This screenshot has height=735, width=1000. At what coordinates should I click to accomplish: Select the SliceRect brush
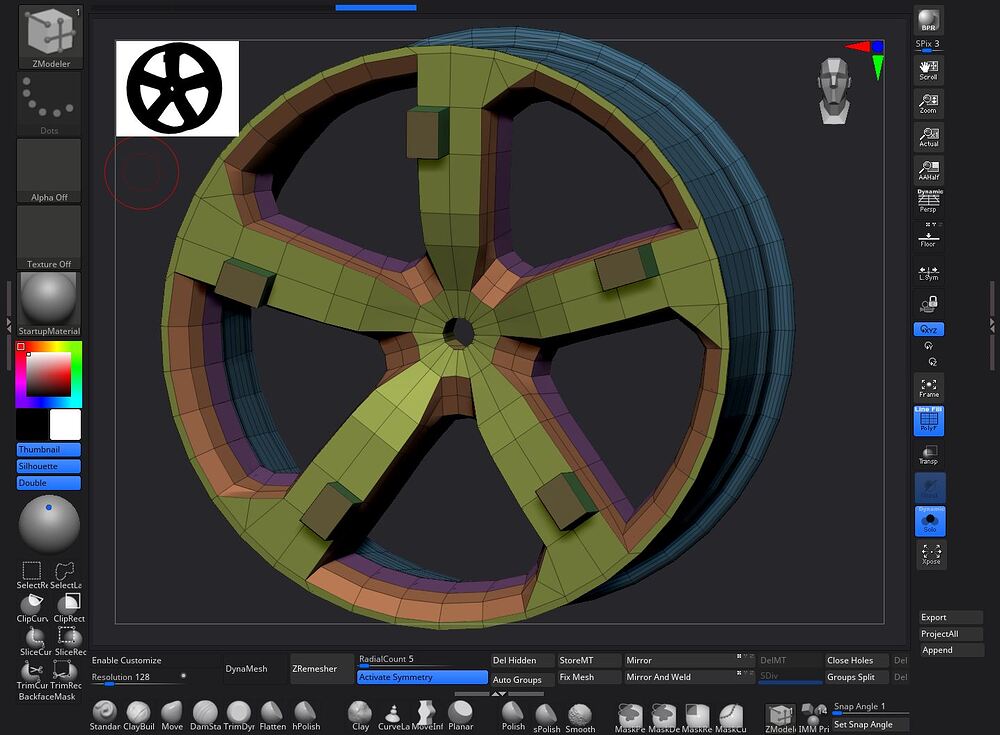click(69, 641)
